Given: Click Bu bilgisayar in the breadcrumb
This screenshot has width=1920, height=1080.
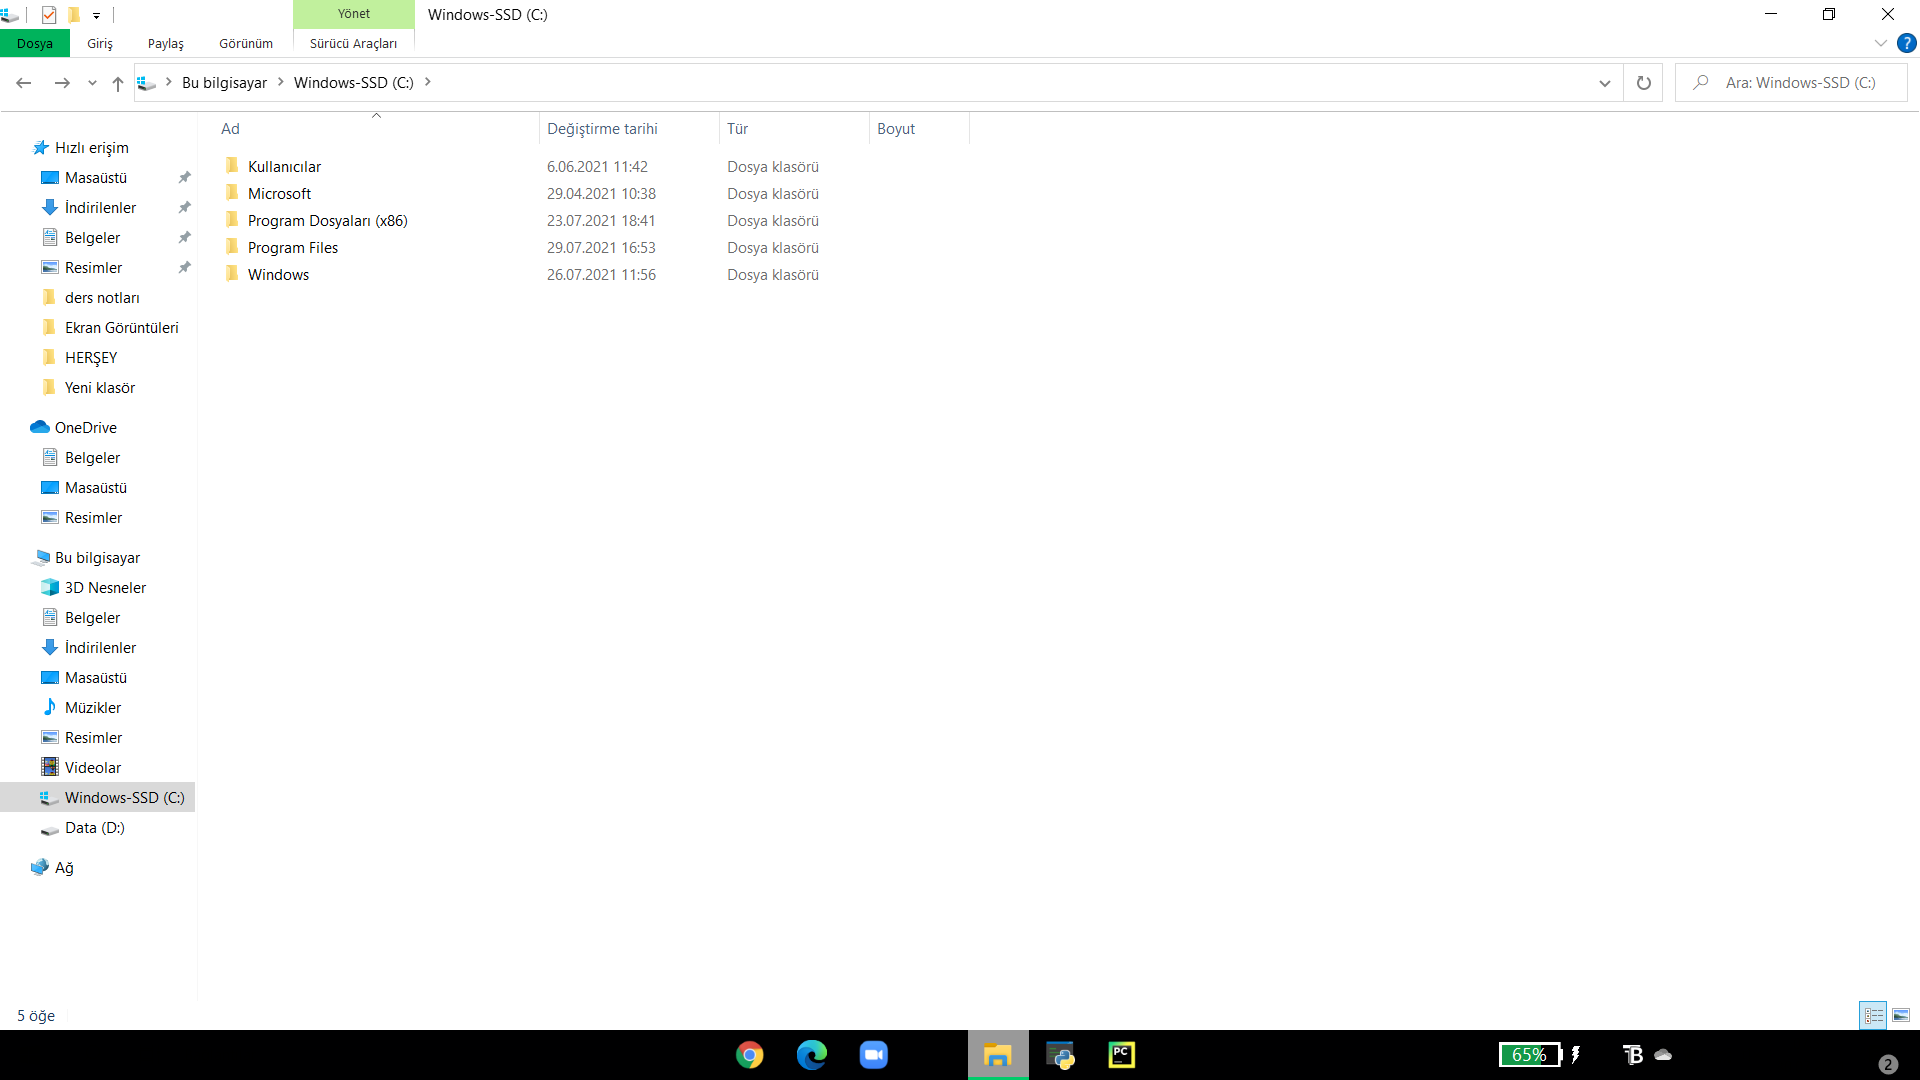Looking at the screenshot, I should pos(224,83).
